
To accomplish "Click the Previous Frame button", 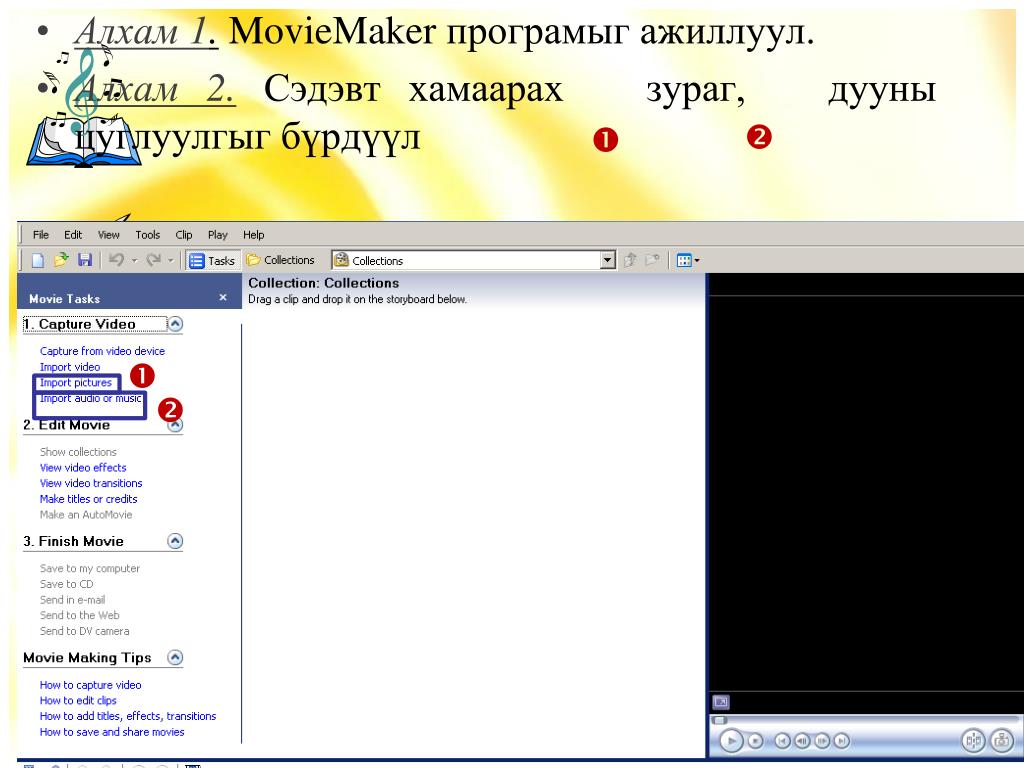I will coord(803,741).
